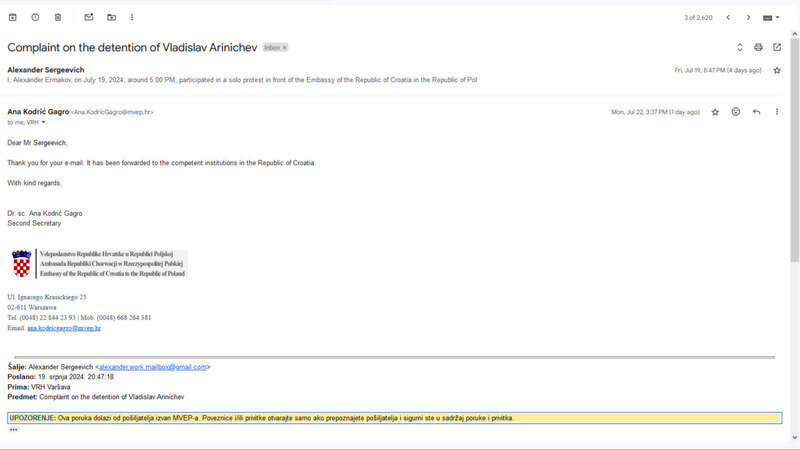Show trimmed content with the ellipsis button
This screenshot has width=800, height=450.
click(x=13, y=429)
